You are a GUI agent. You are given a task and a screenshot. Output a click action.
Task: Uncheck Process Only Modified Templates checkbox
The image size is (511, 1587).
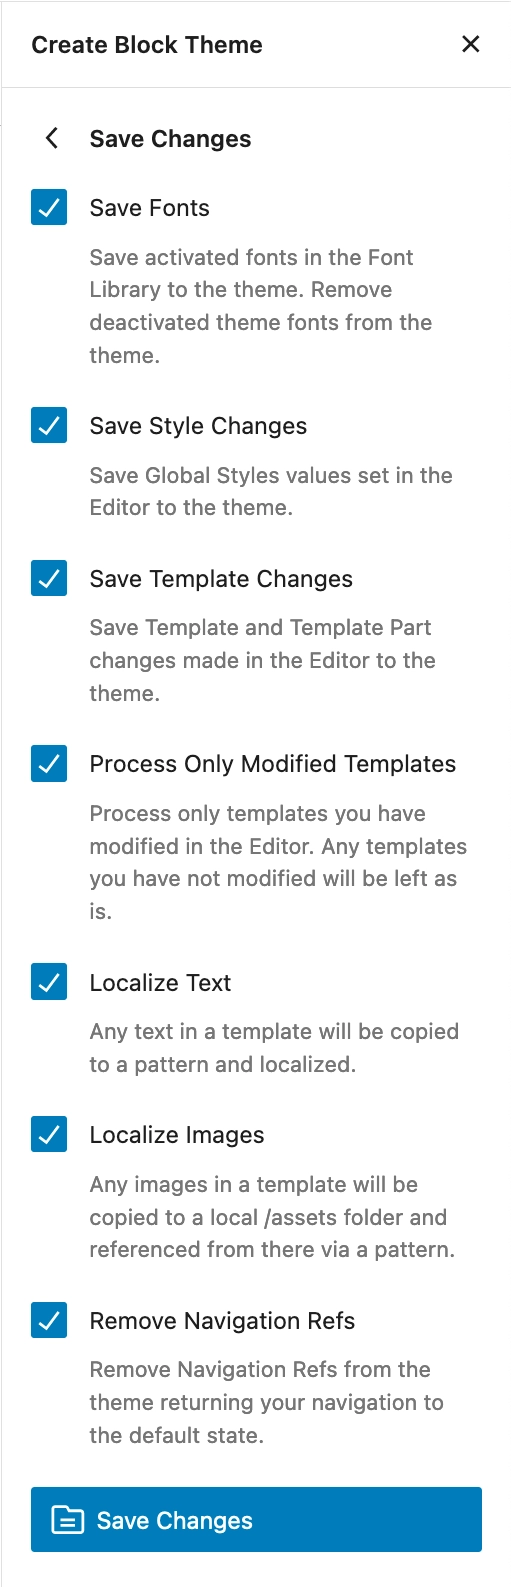click(49, 764)
